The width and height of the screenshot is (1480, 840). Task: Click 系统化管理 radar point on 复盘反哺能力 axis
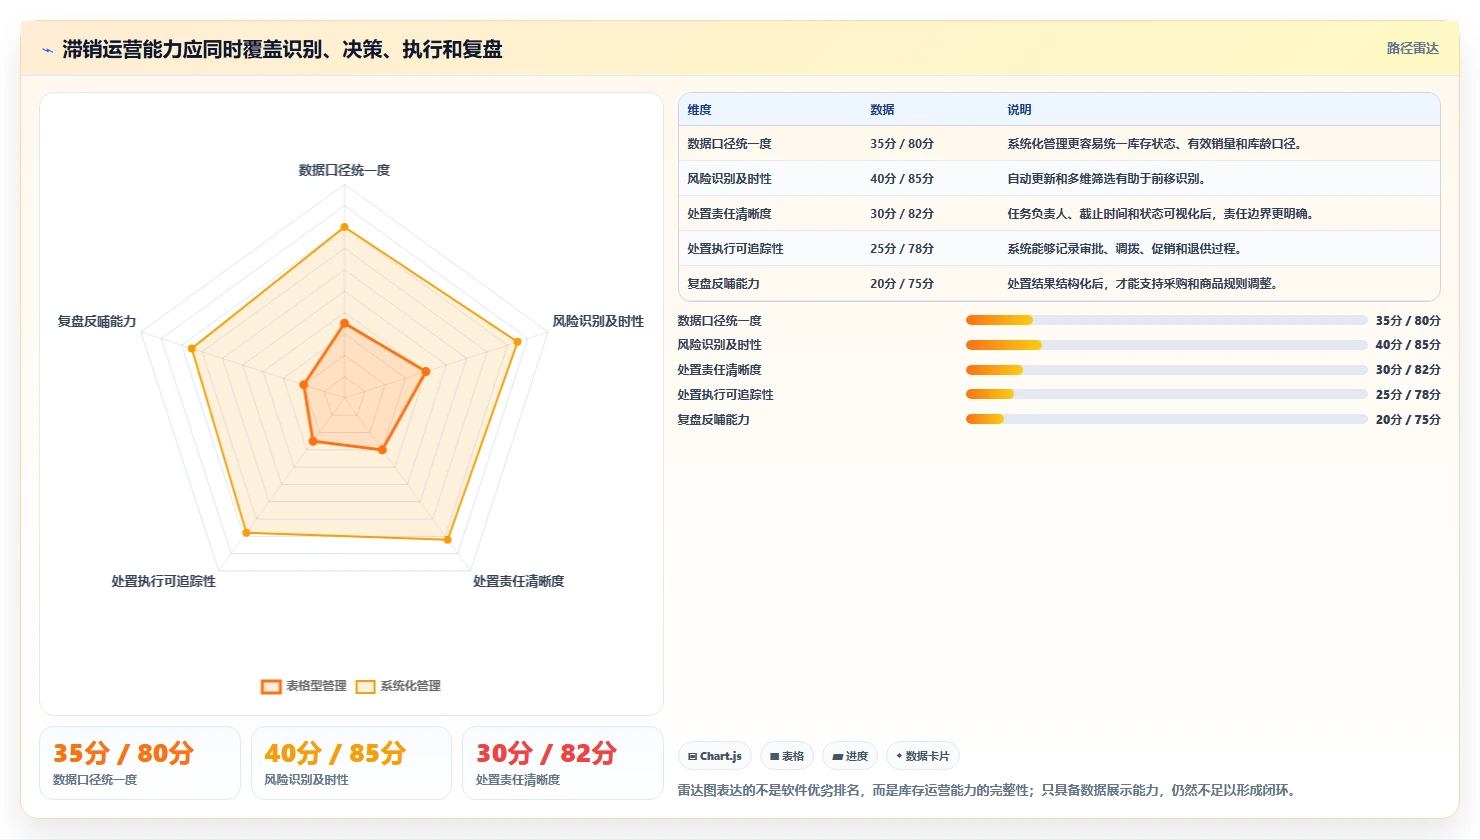192,348
